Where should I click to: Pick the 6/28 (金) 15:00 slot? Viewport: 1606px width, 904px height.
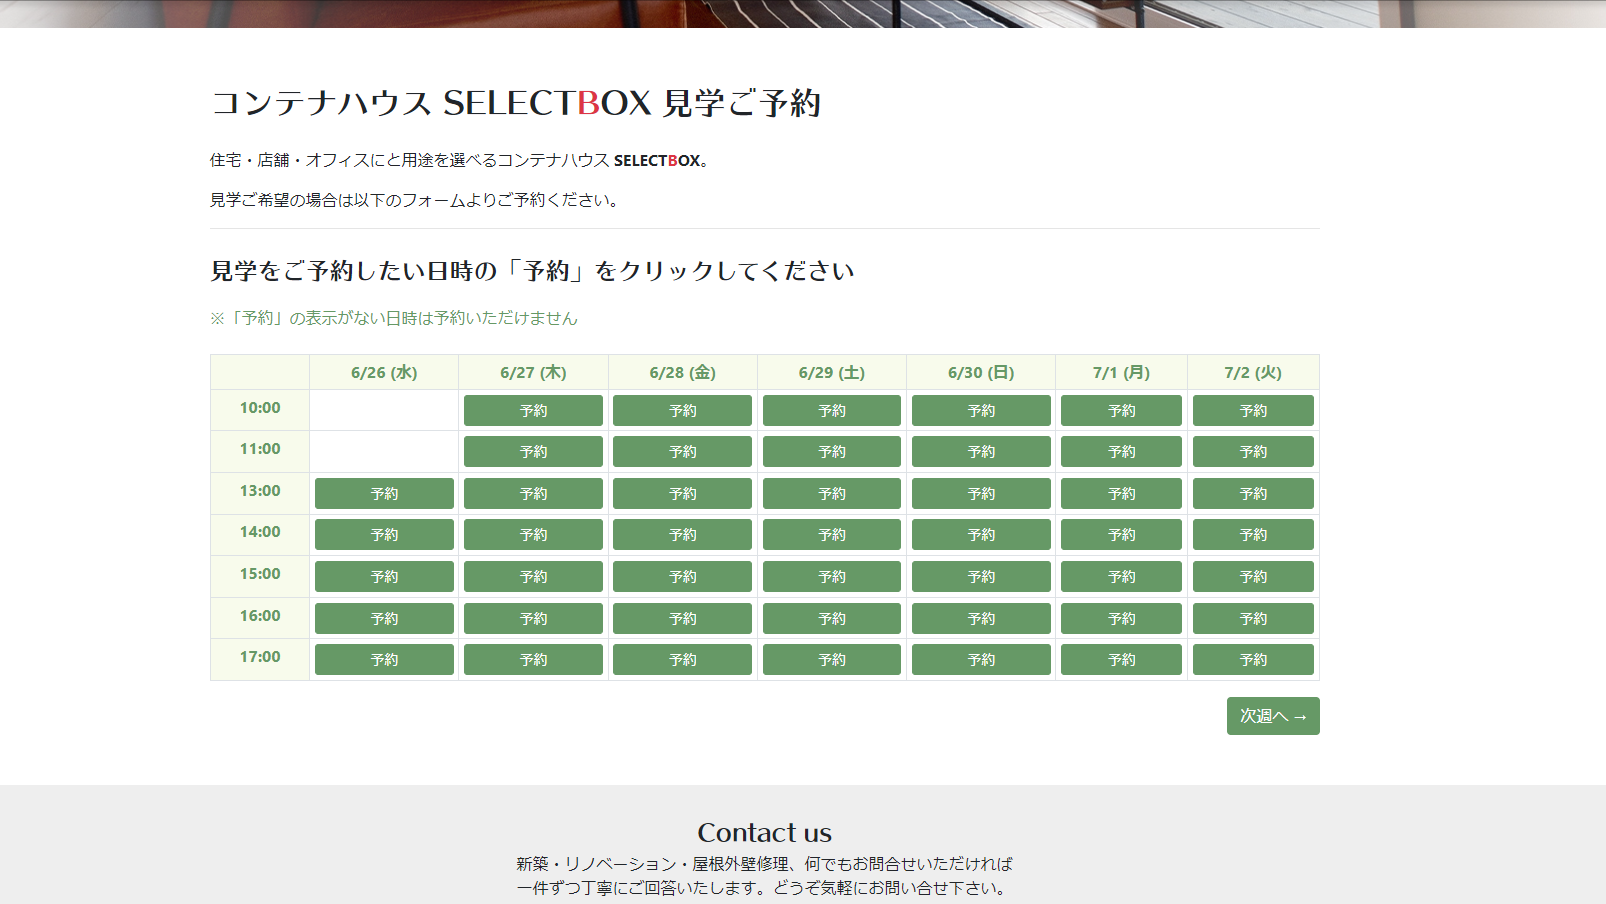(682, 577)
